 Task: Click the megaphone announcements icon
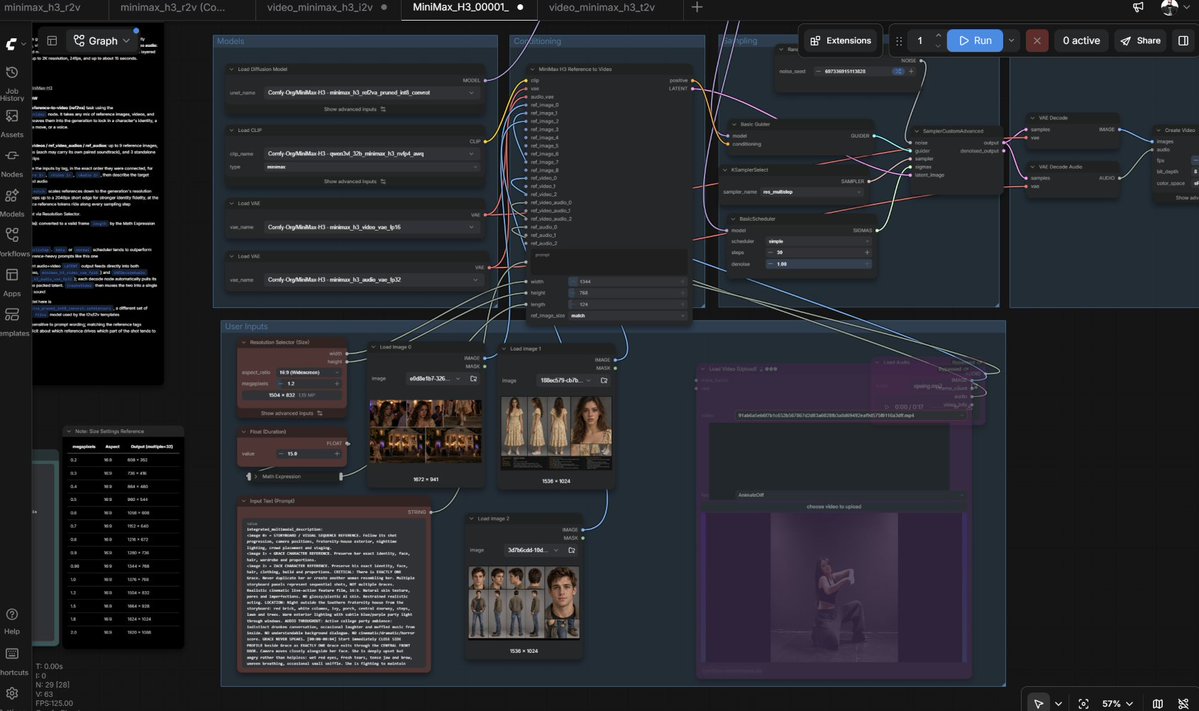coord(1138,8)
